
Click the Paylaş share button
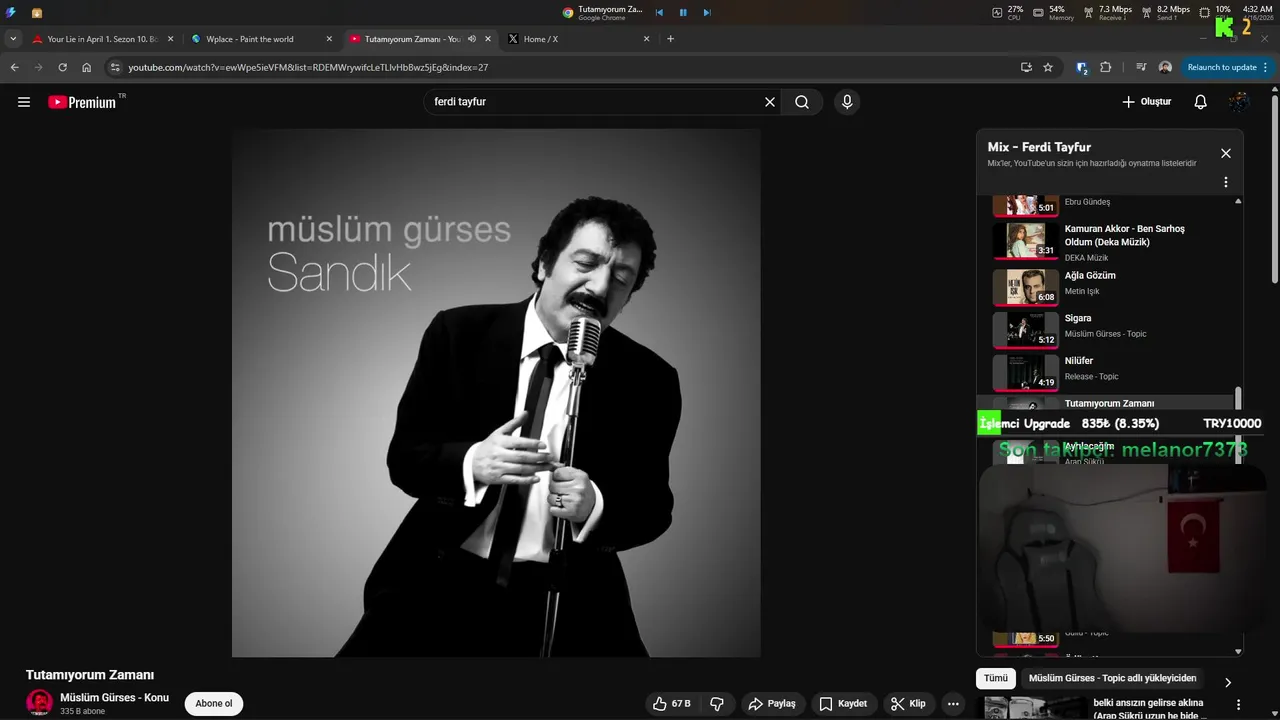[772, 704]
